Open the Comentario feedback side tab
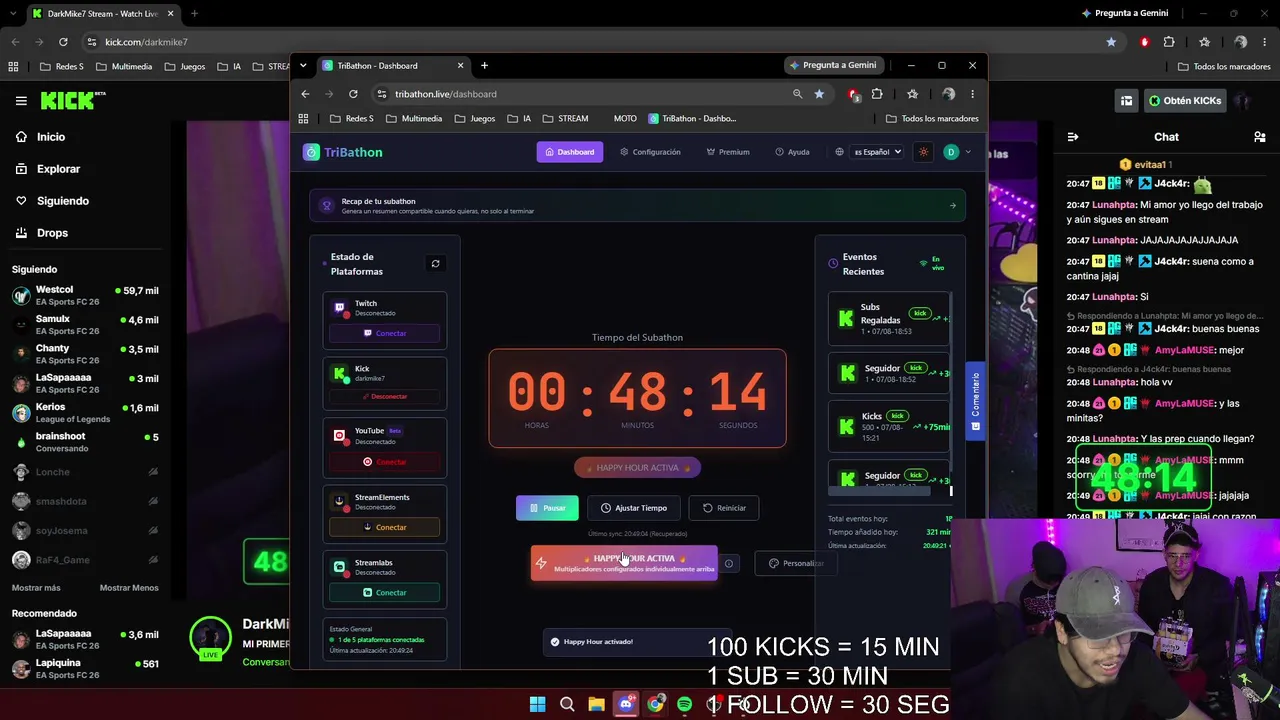 [x=976, y=403]
